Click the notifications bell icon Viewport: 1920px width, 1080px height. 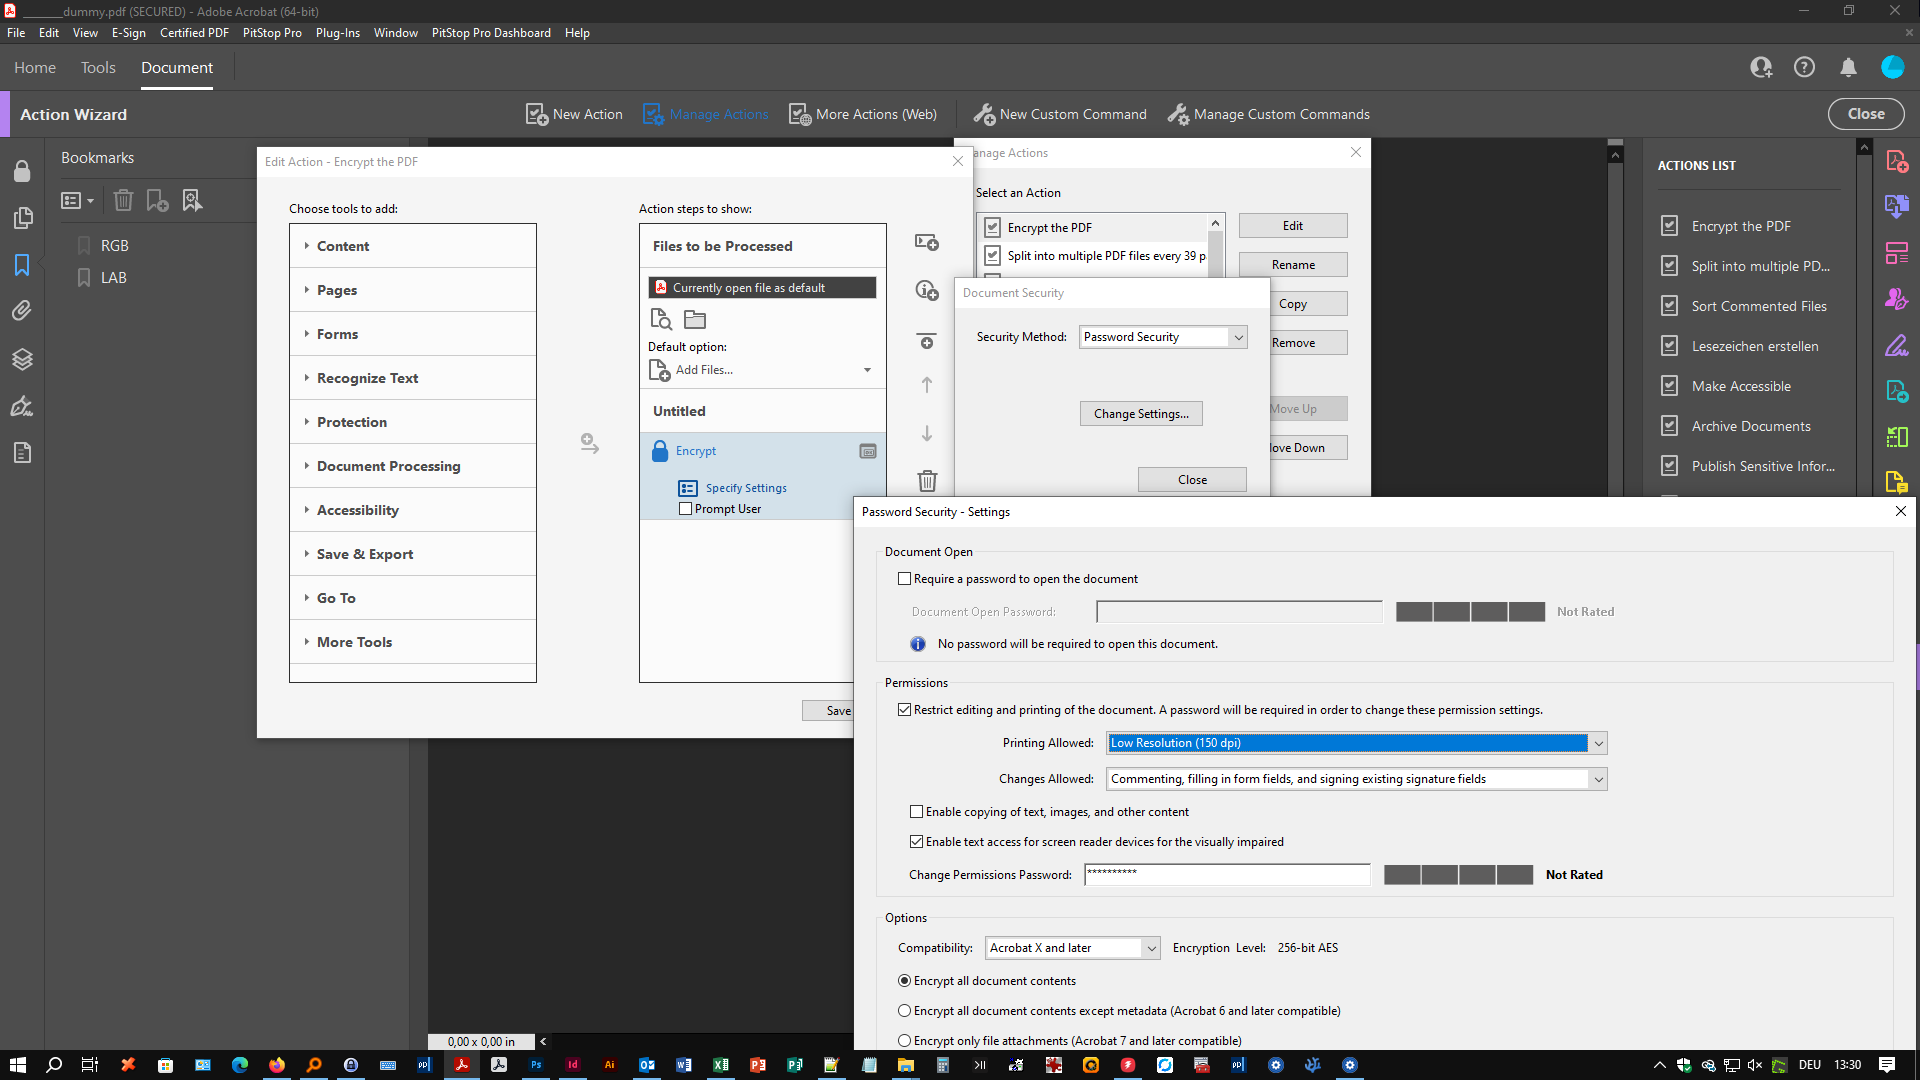1848,67
